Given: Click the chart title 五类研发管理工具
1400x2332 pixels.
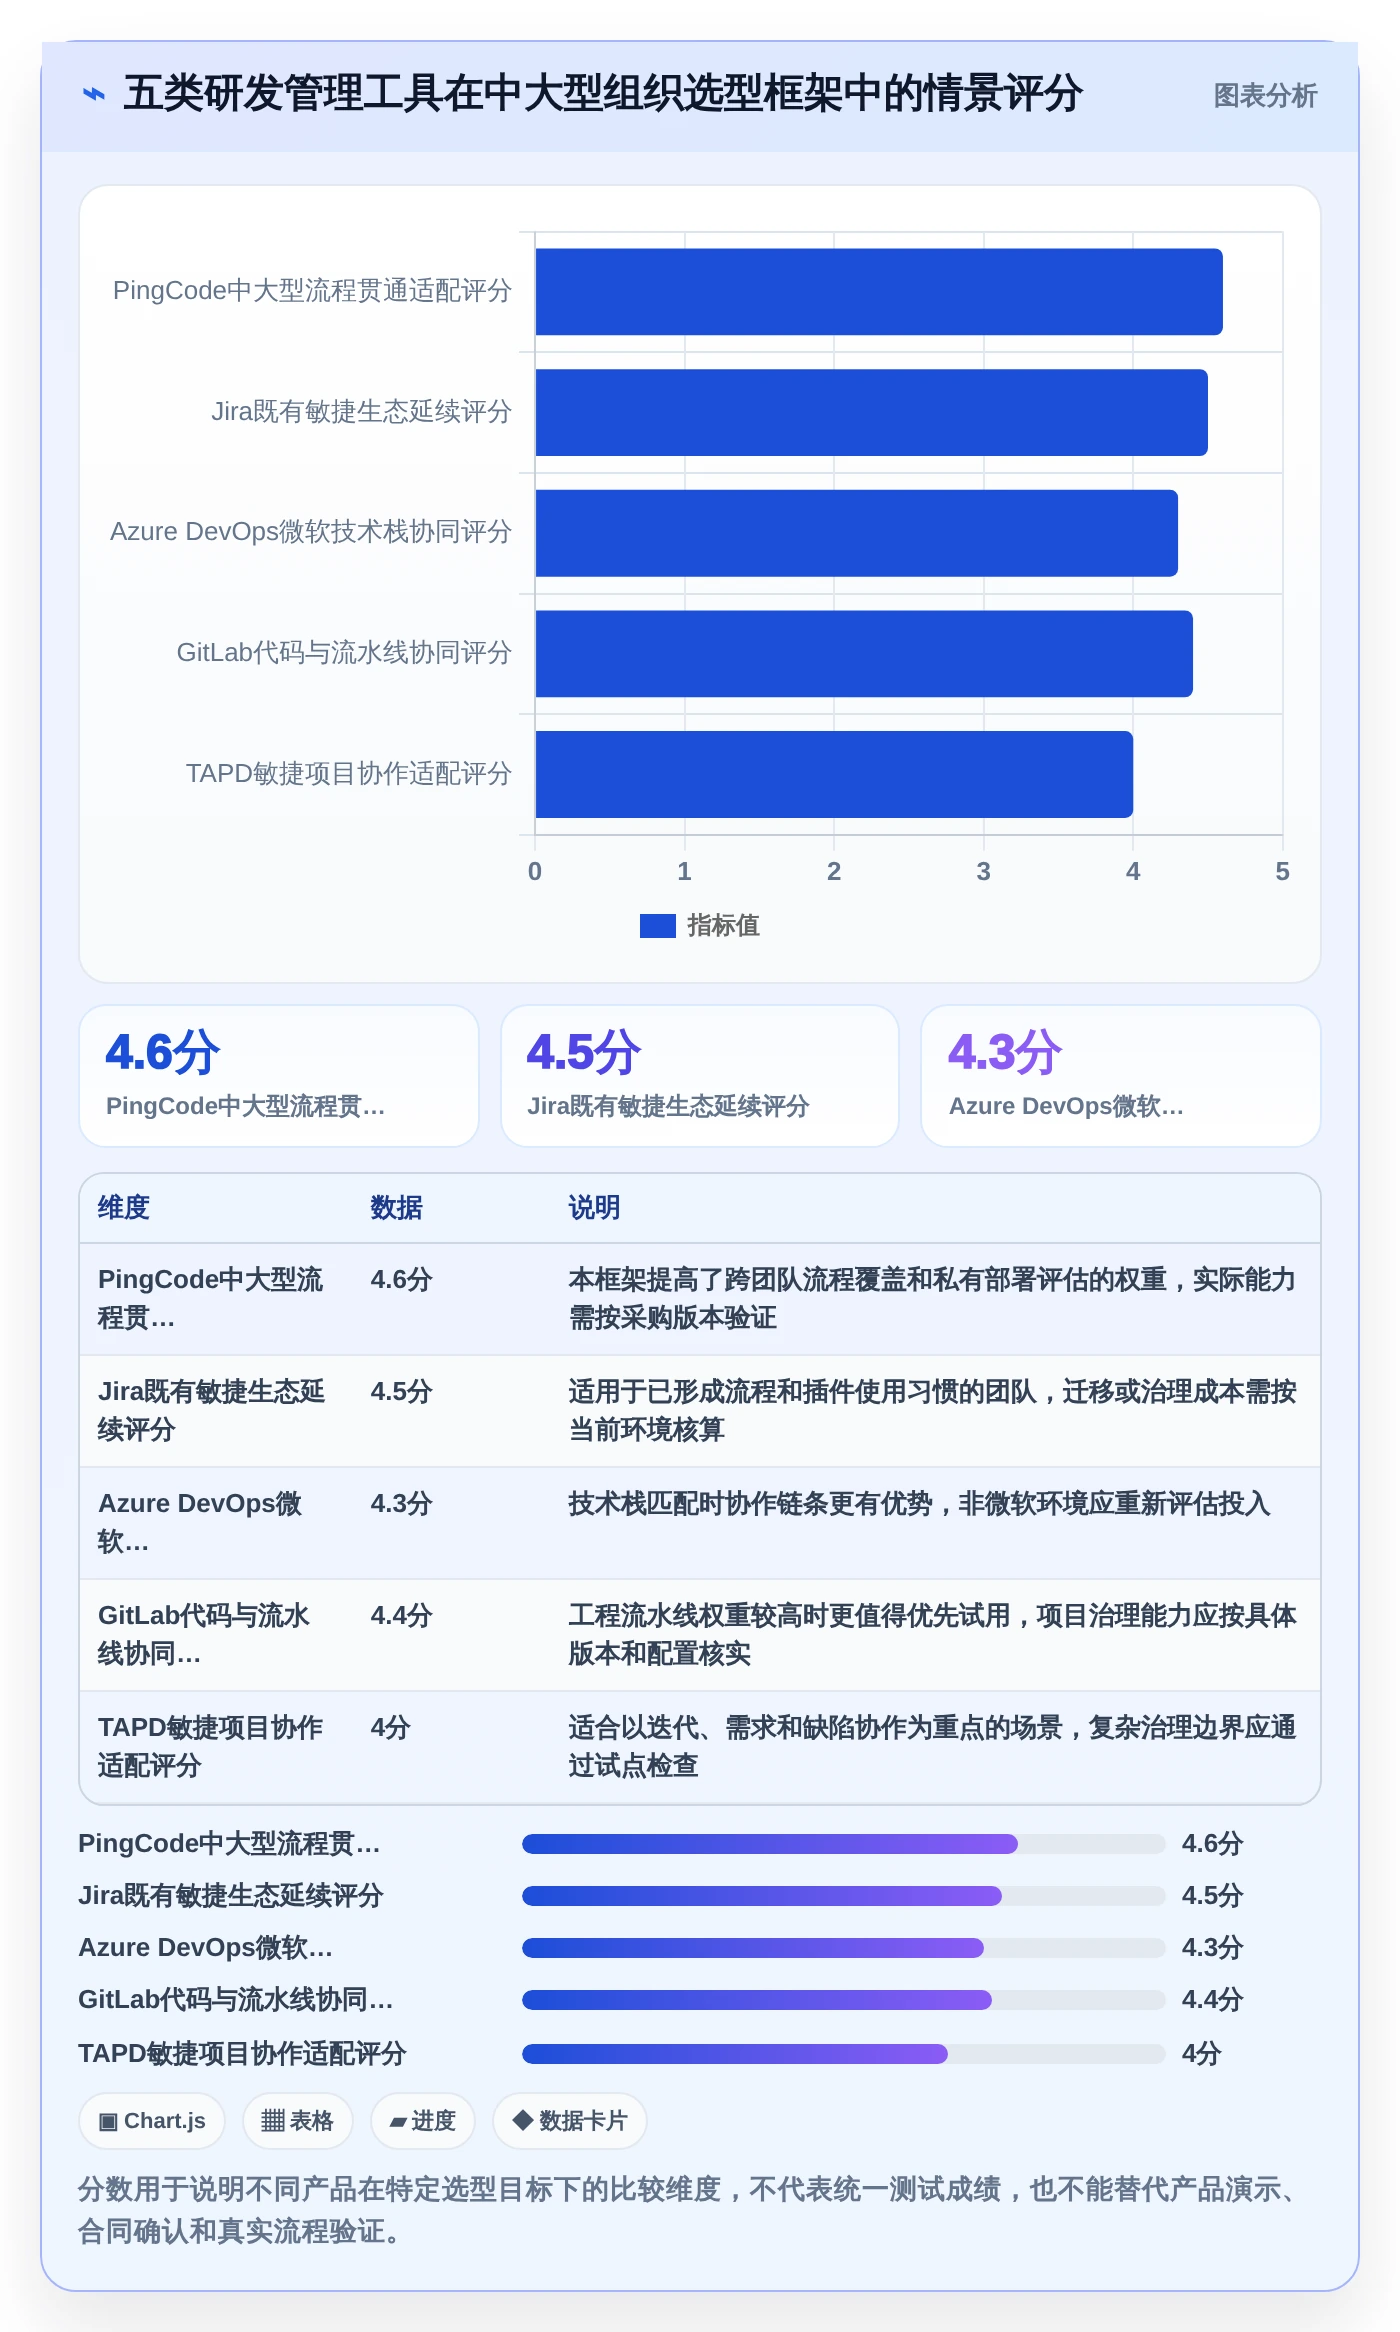Looking at the screenshot, I should [603, 94].
